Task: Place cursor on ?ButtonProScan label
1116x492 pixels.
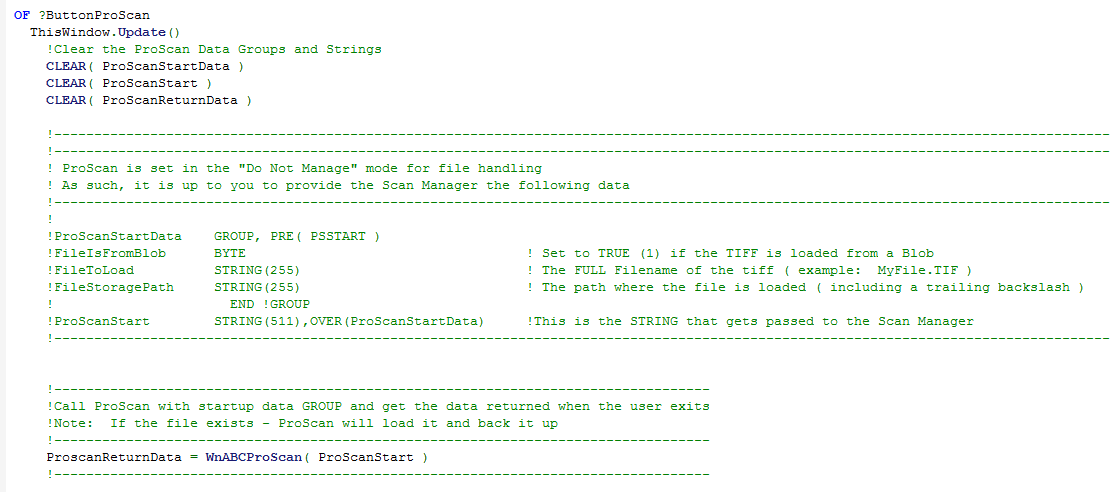Action: [x=90, y=15]
